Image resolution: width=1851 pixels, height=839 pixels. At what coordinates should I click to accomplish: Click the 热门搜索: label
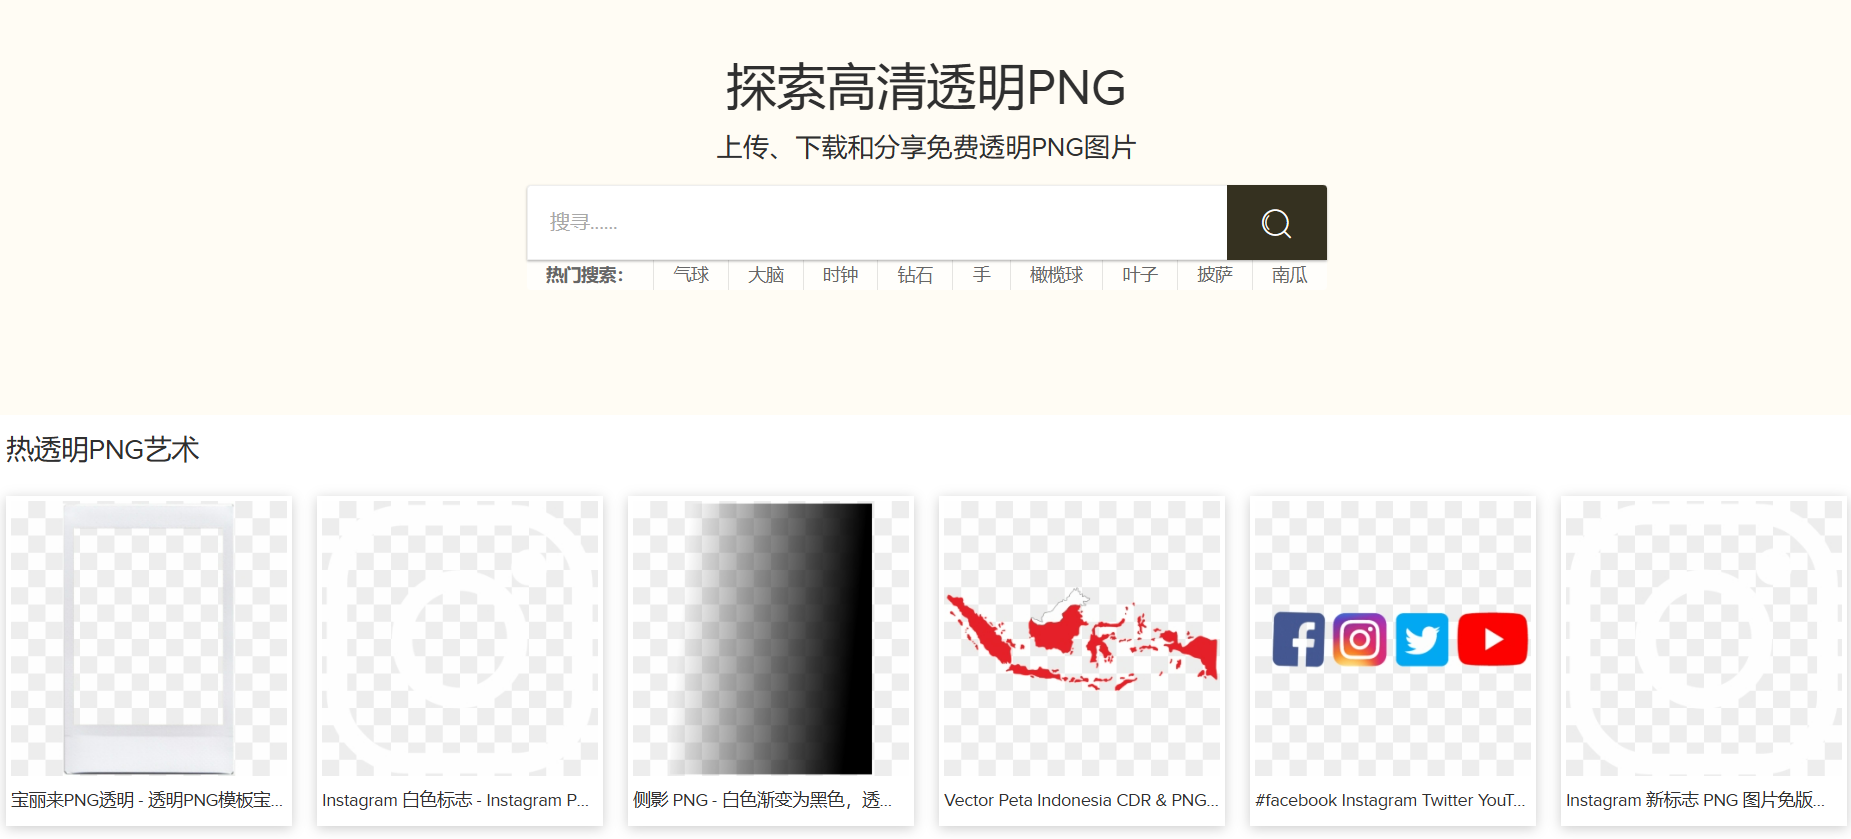pos(585,275)
